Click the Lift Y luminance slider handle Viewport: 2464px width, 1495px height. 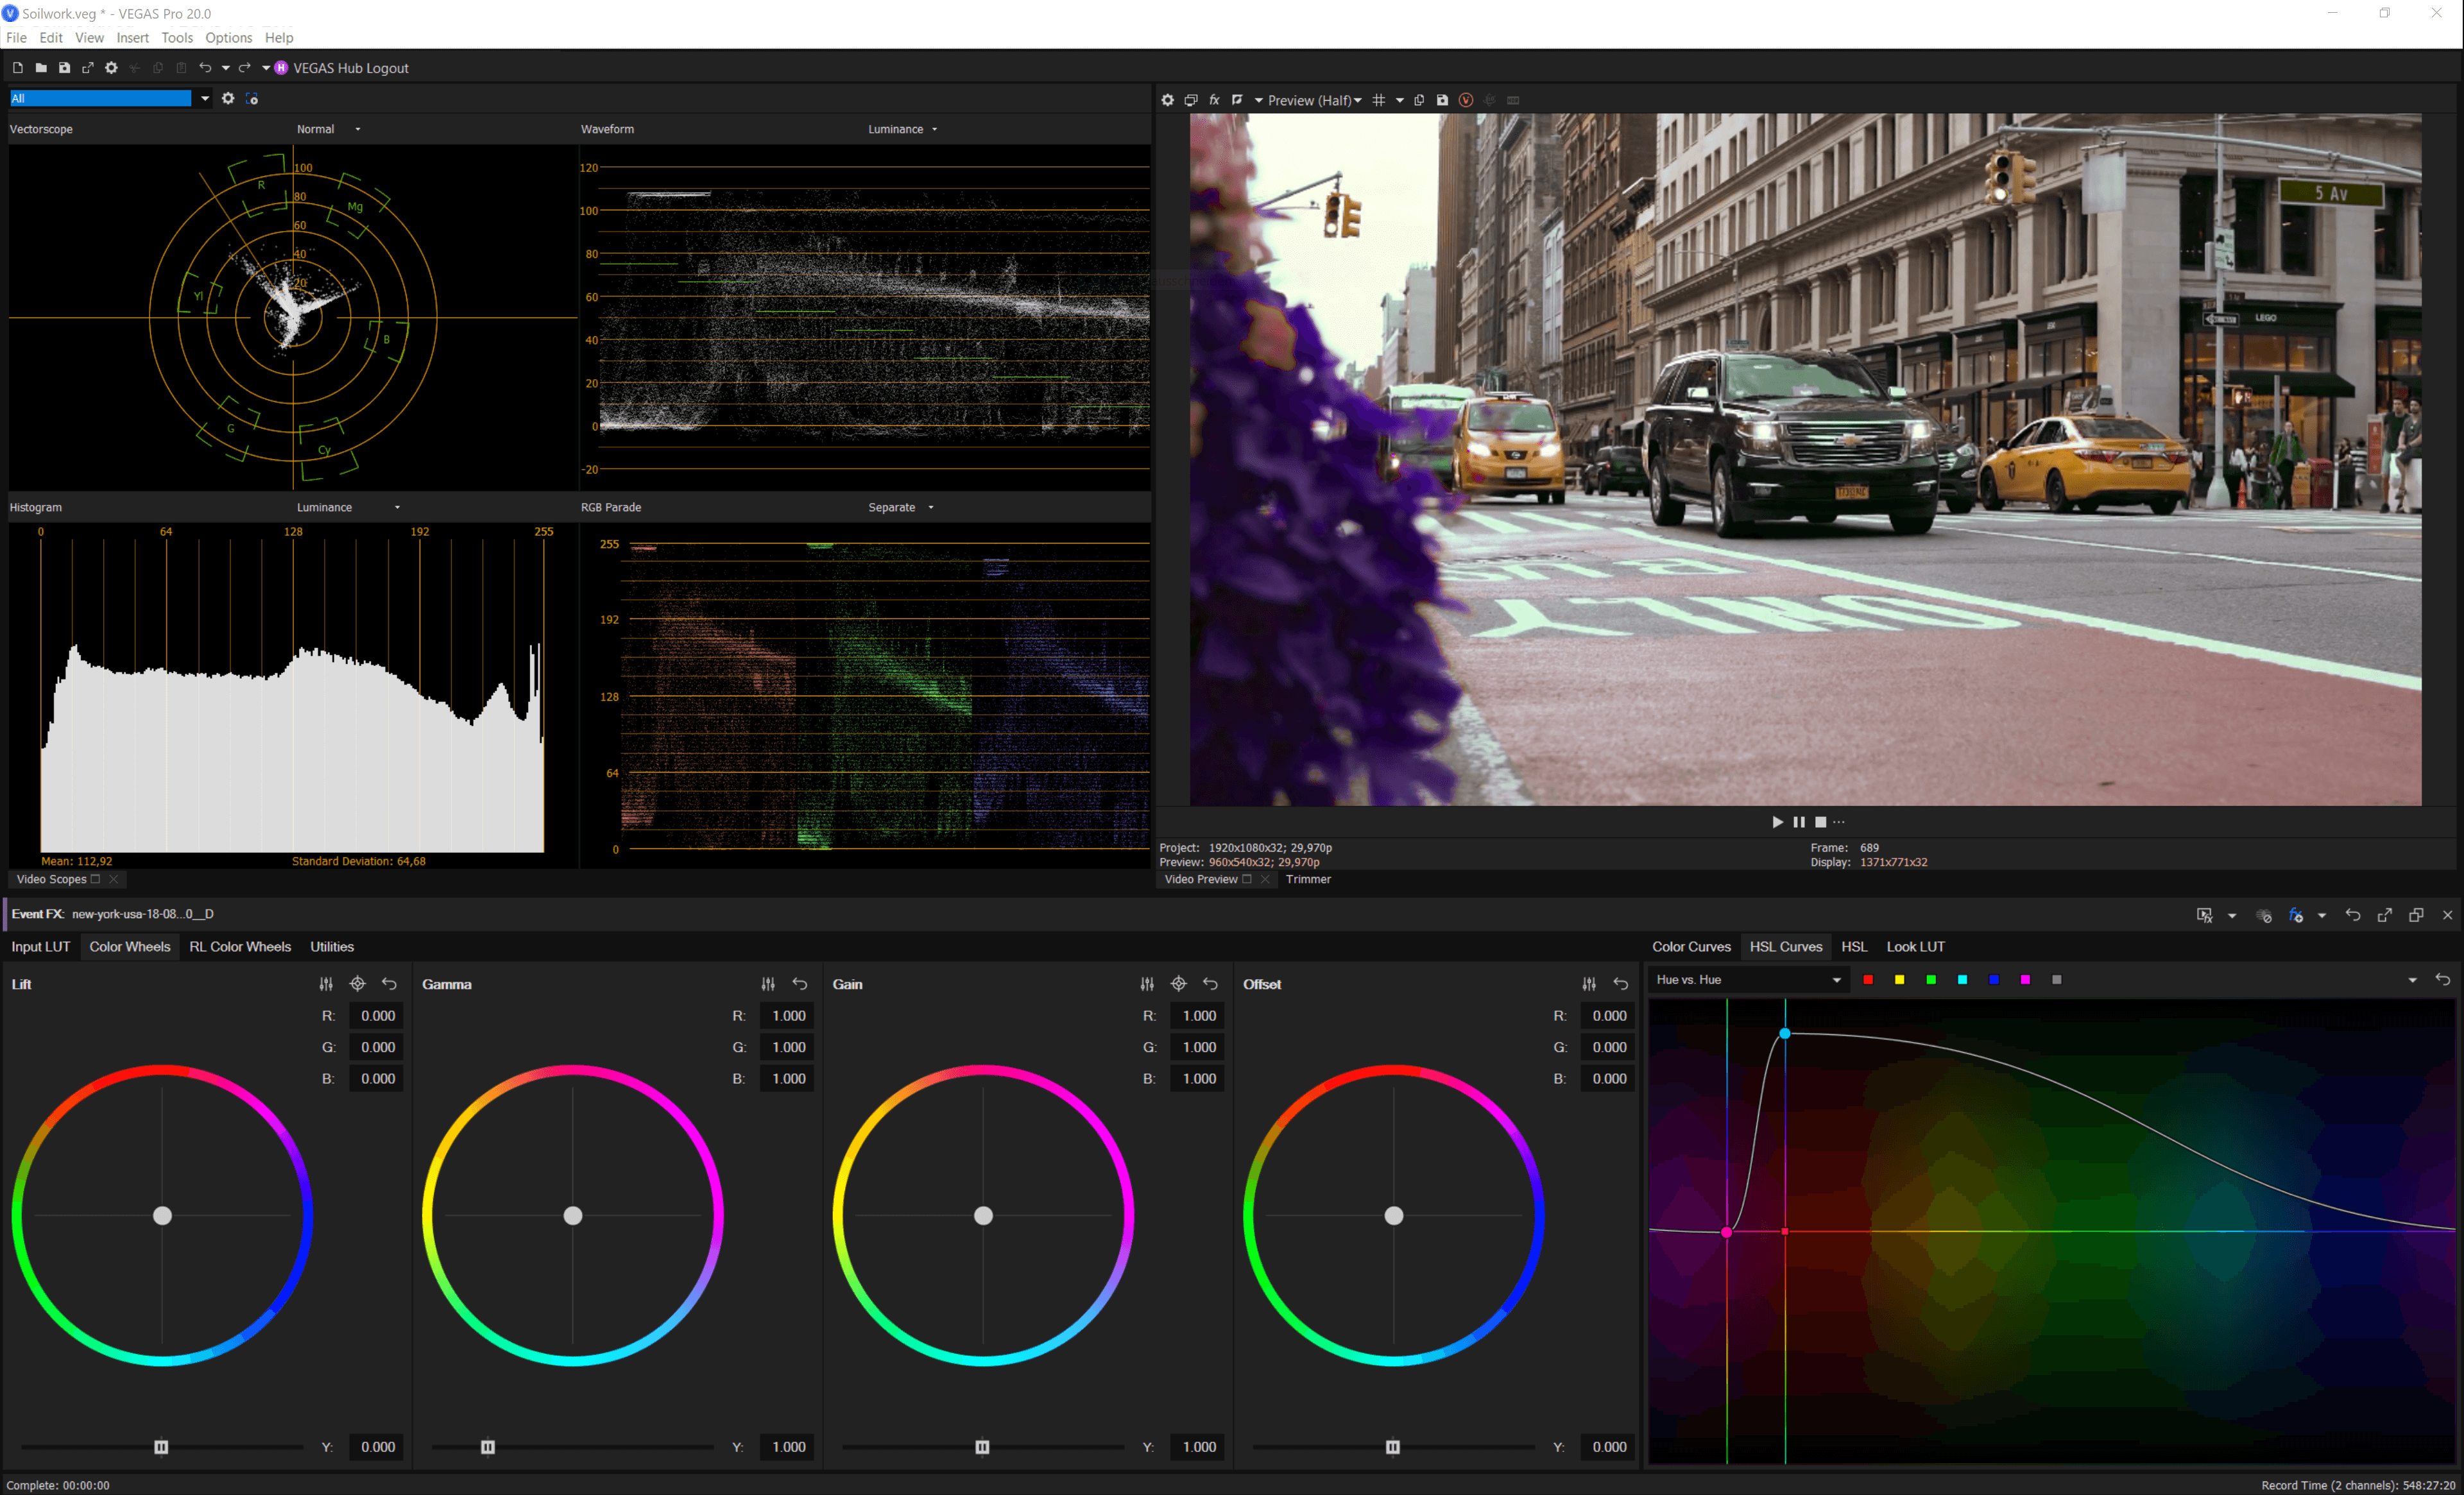pyautogui.click(x=161, y=1447)
